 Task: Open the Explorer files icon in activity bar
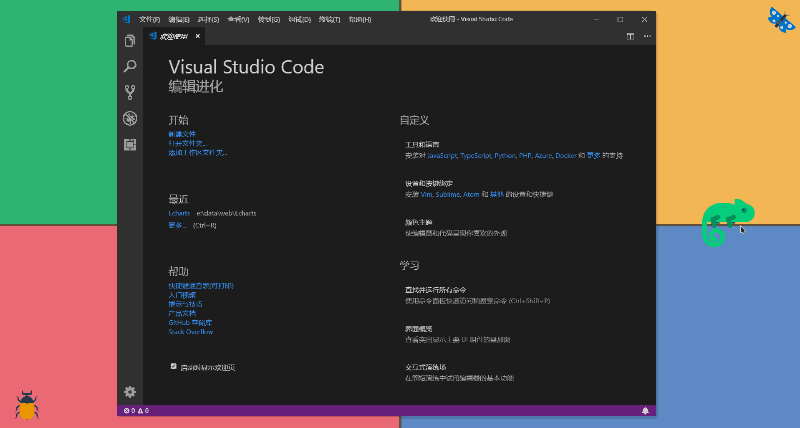point(130,41)
